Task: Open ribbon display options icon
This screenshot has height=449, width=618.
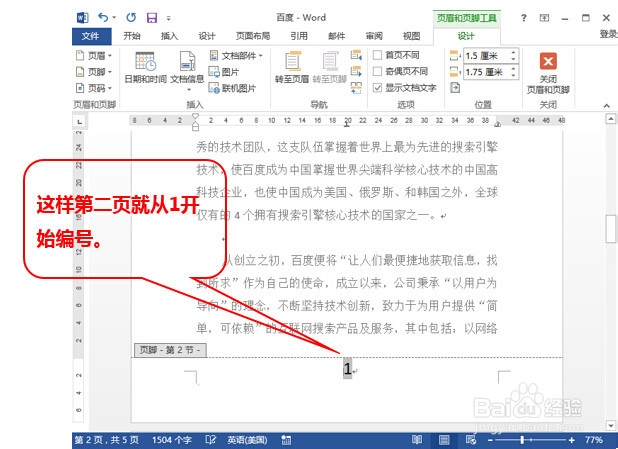Action: tap(544, 18)
